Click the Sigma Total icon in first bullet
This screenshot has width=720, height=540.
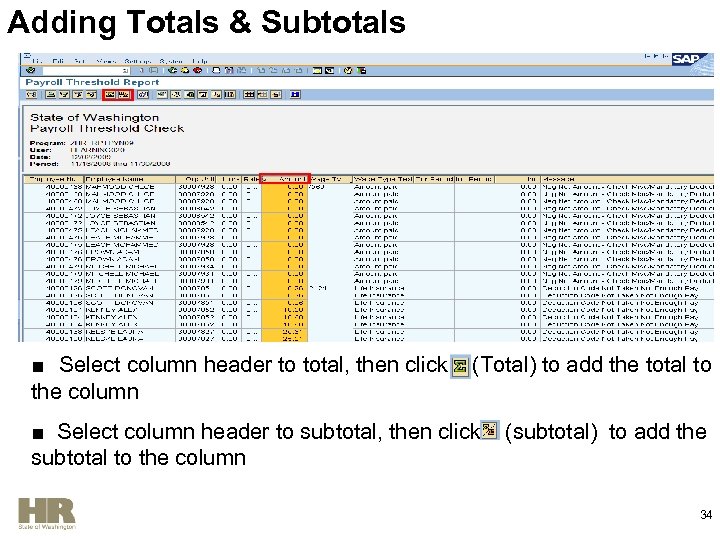click(460, 366)
